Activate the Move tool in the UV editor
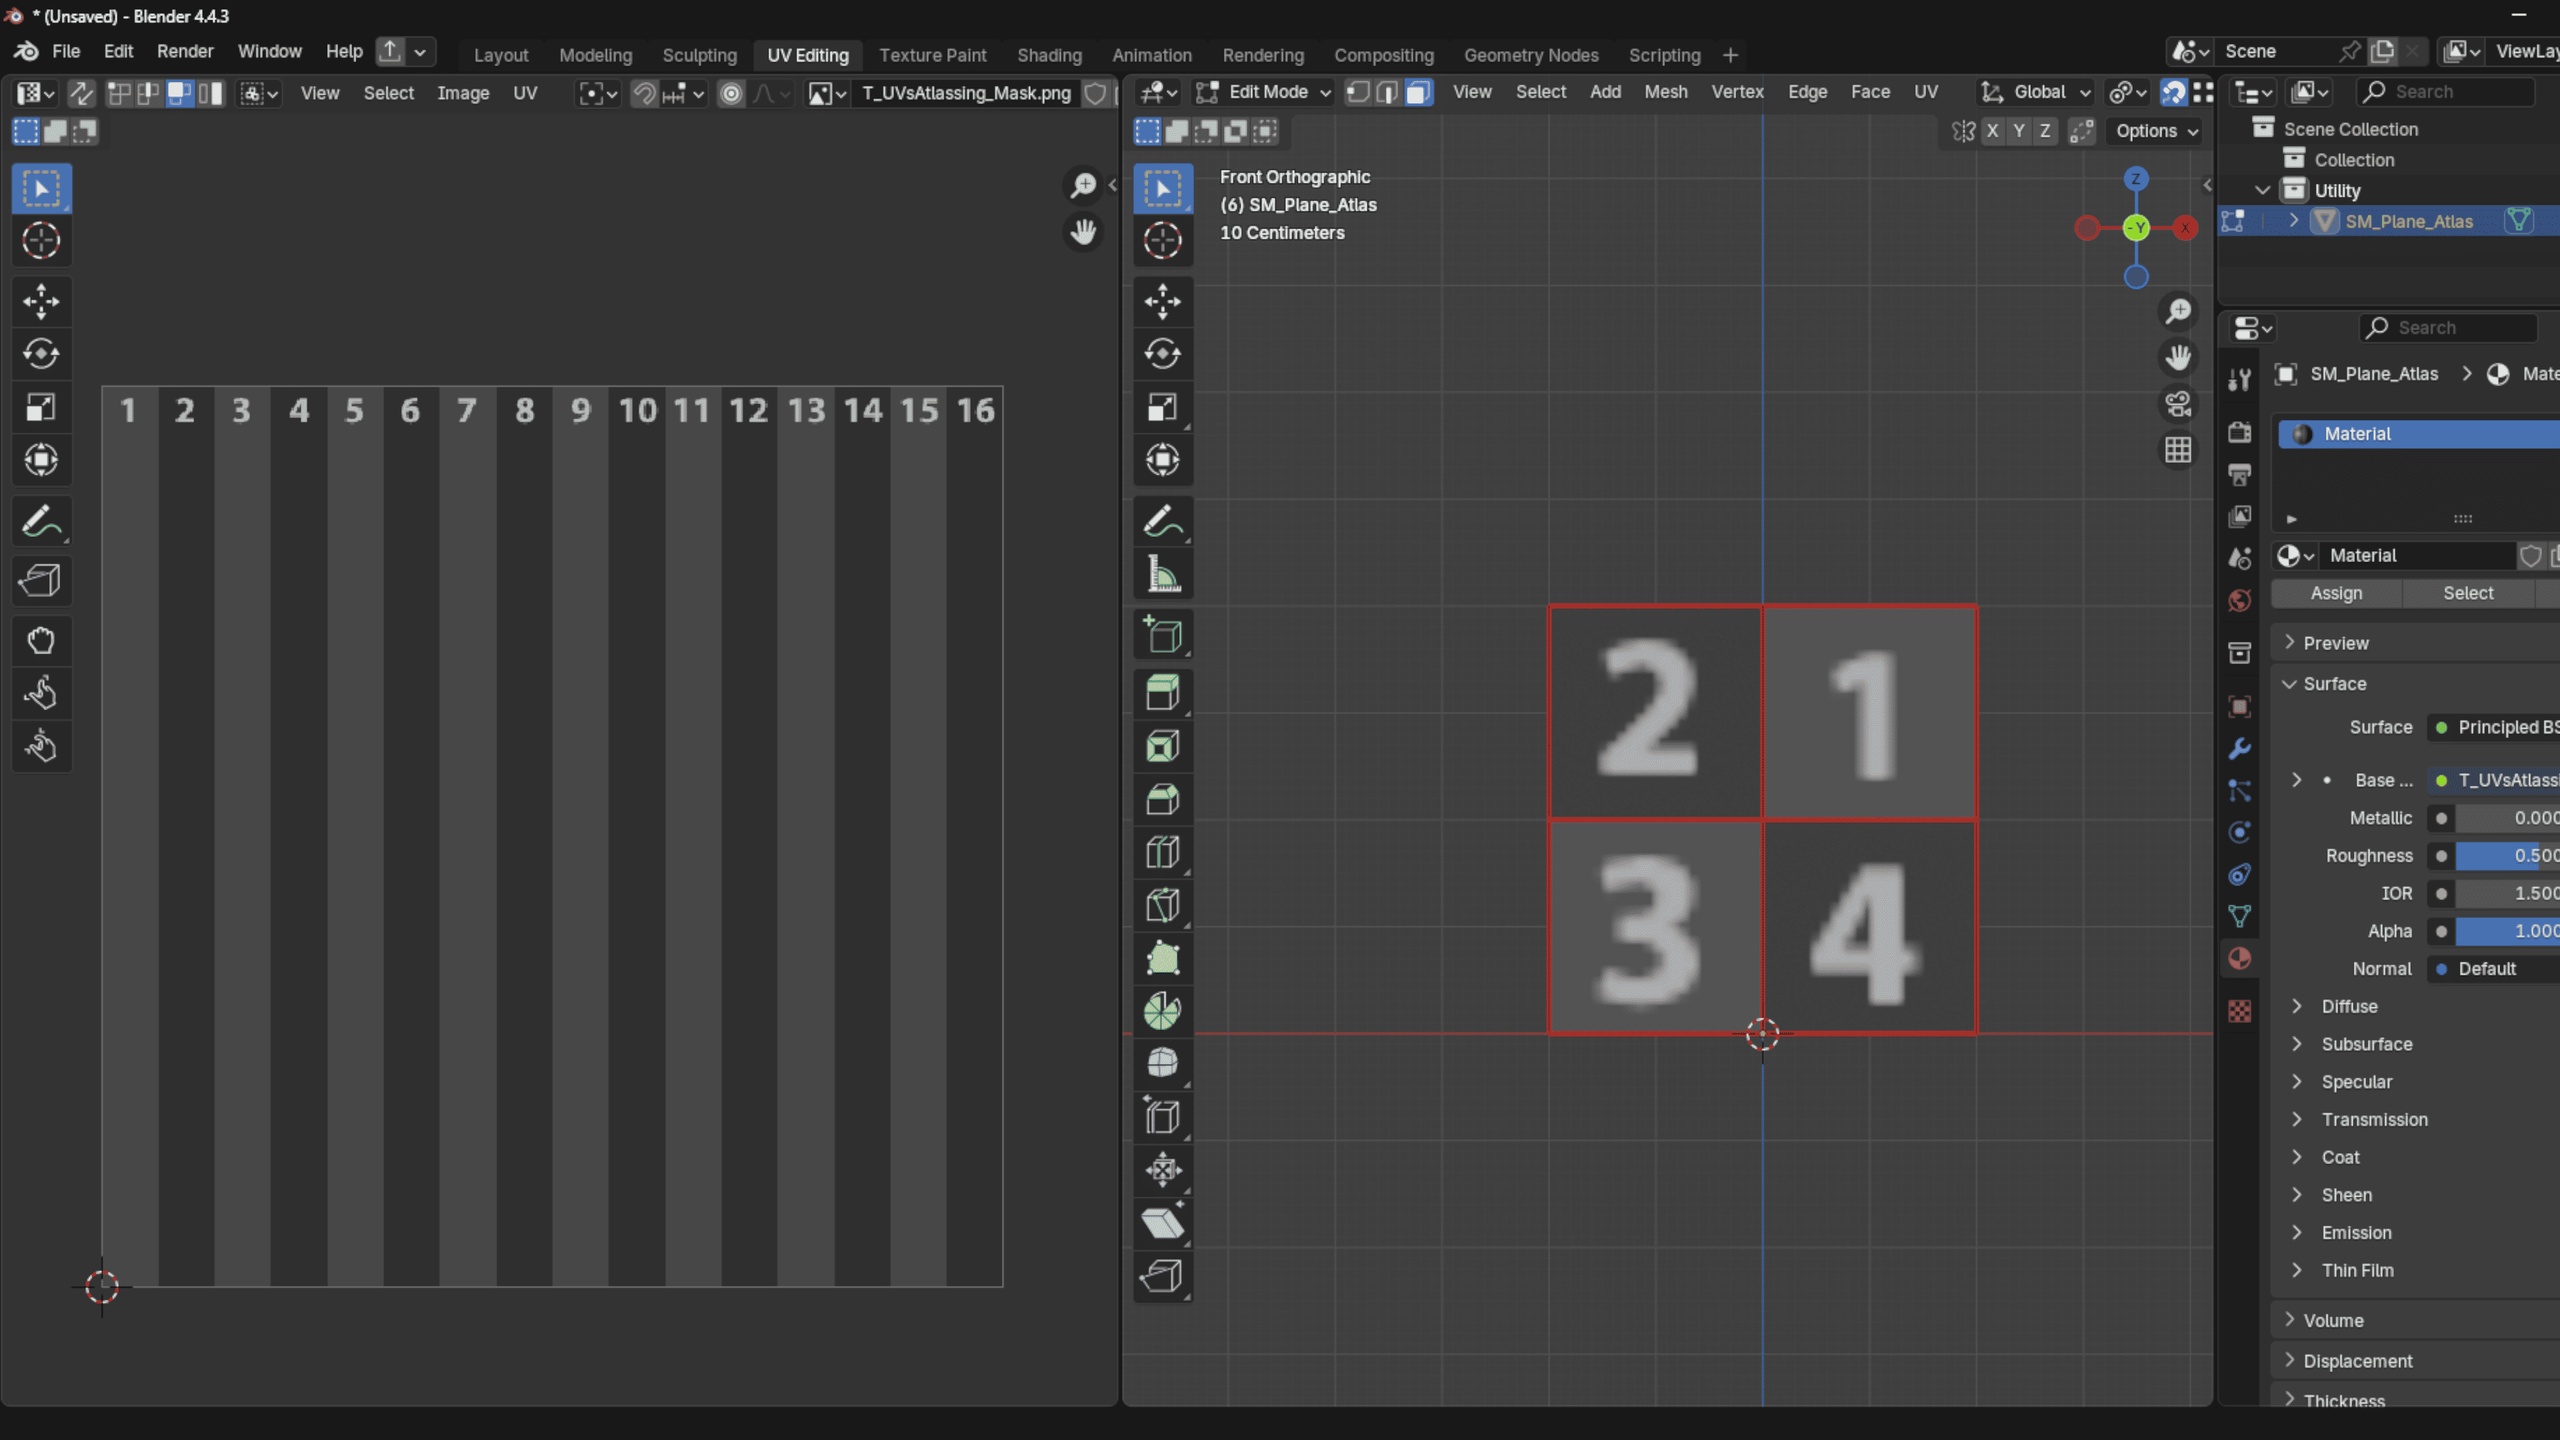The image size is (2560, 1440). tap(41, 301)
